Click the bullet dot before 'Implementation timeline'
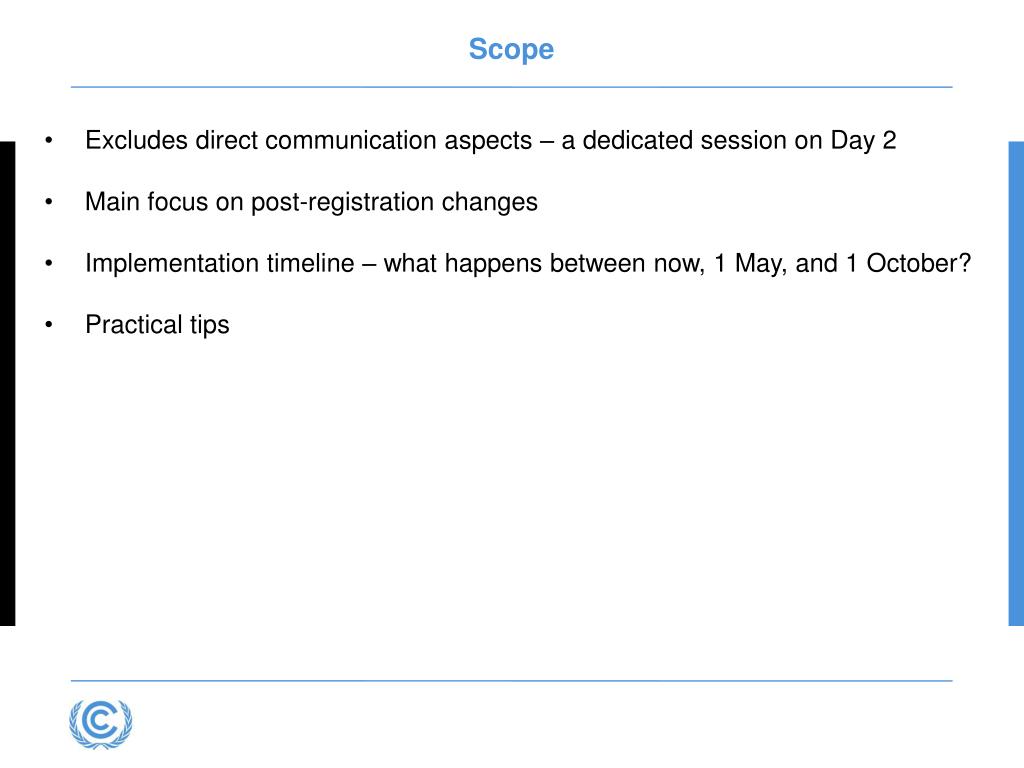 point(48,263)
